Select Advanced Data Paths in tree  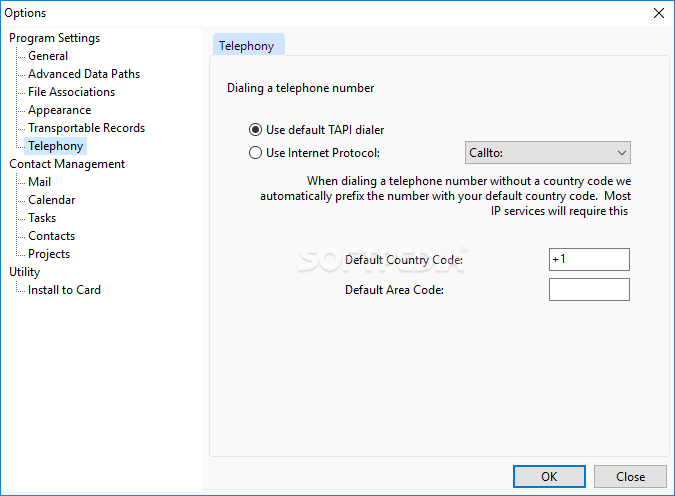[84, 74]
